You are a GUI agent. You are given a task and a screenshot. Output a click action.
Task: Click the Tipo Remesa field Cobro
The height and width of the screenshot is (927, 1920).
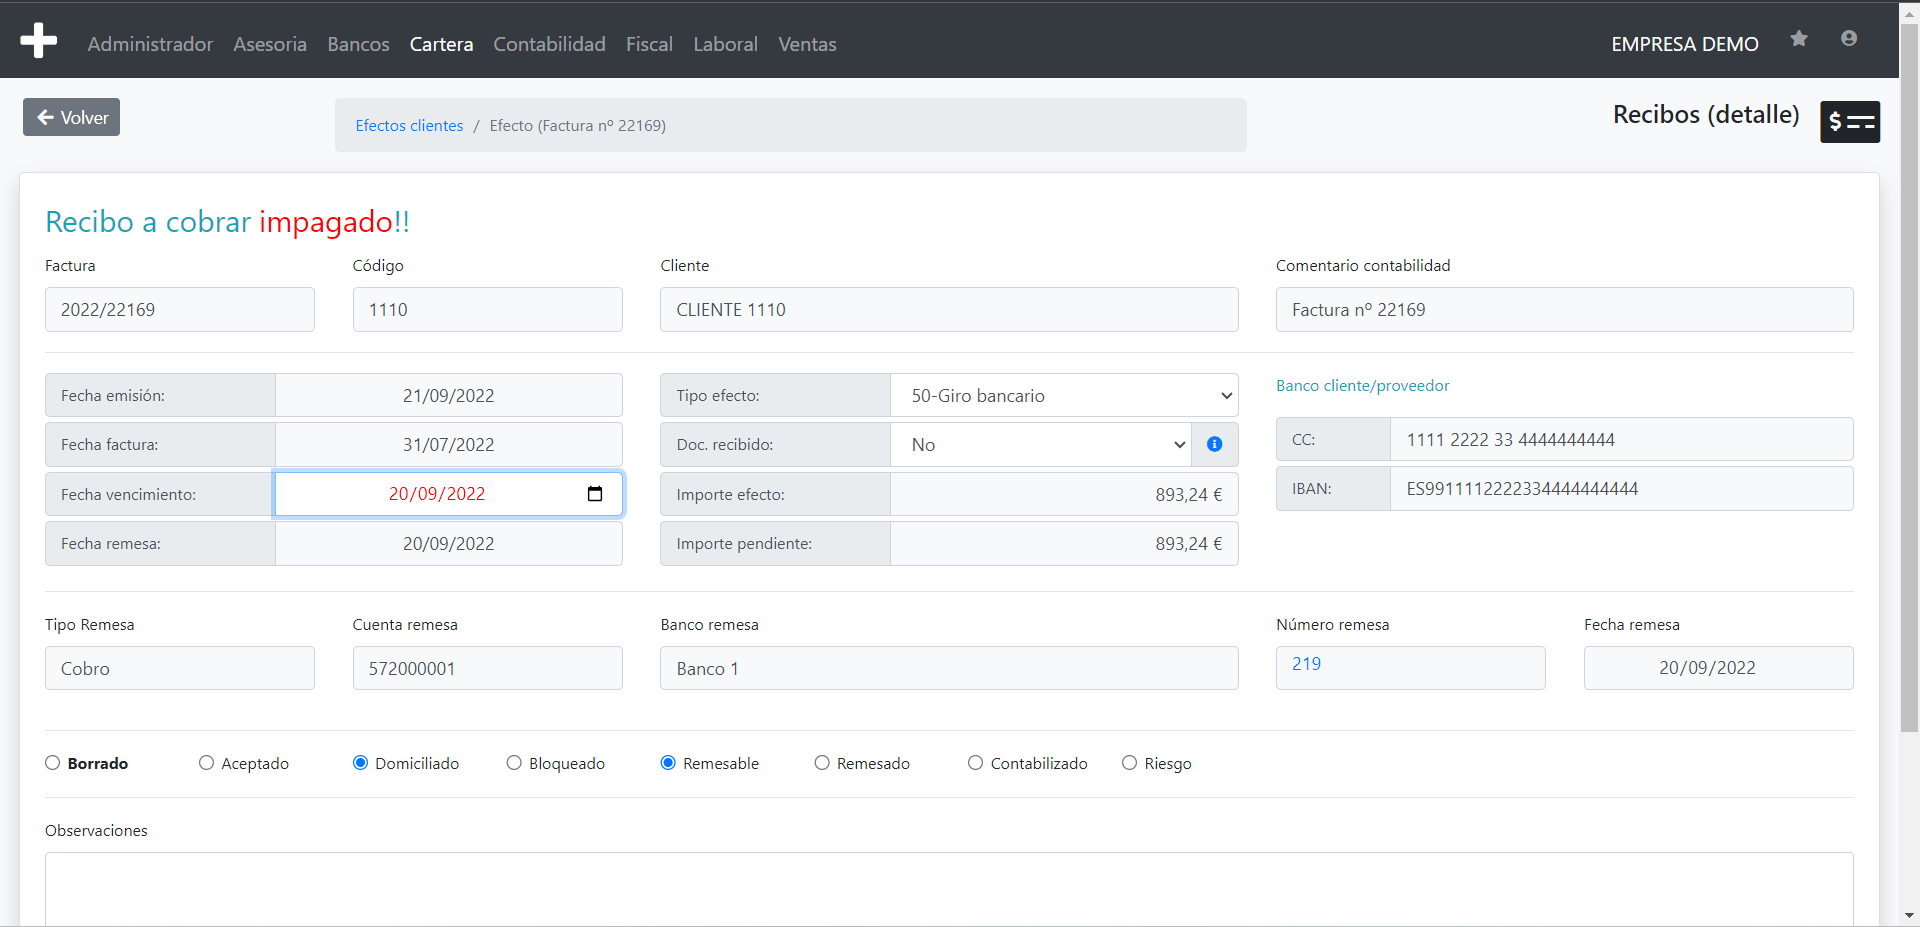click(x=180, y=668)
